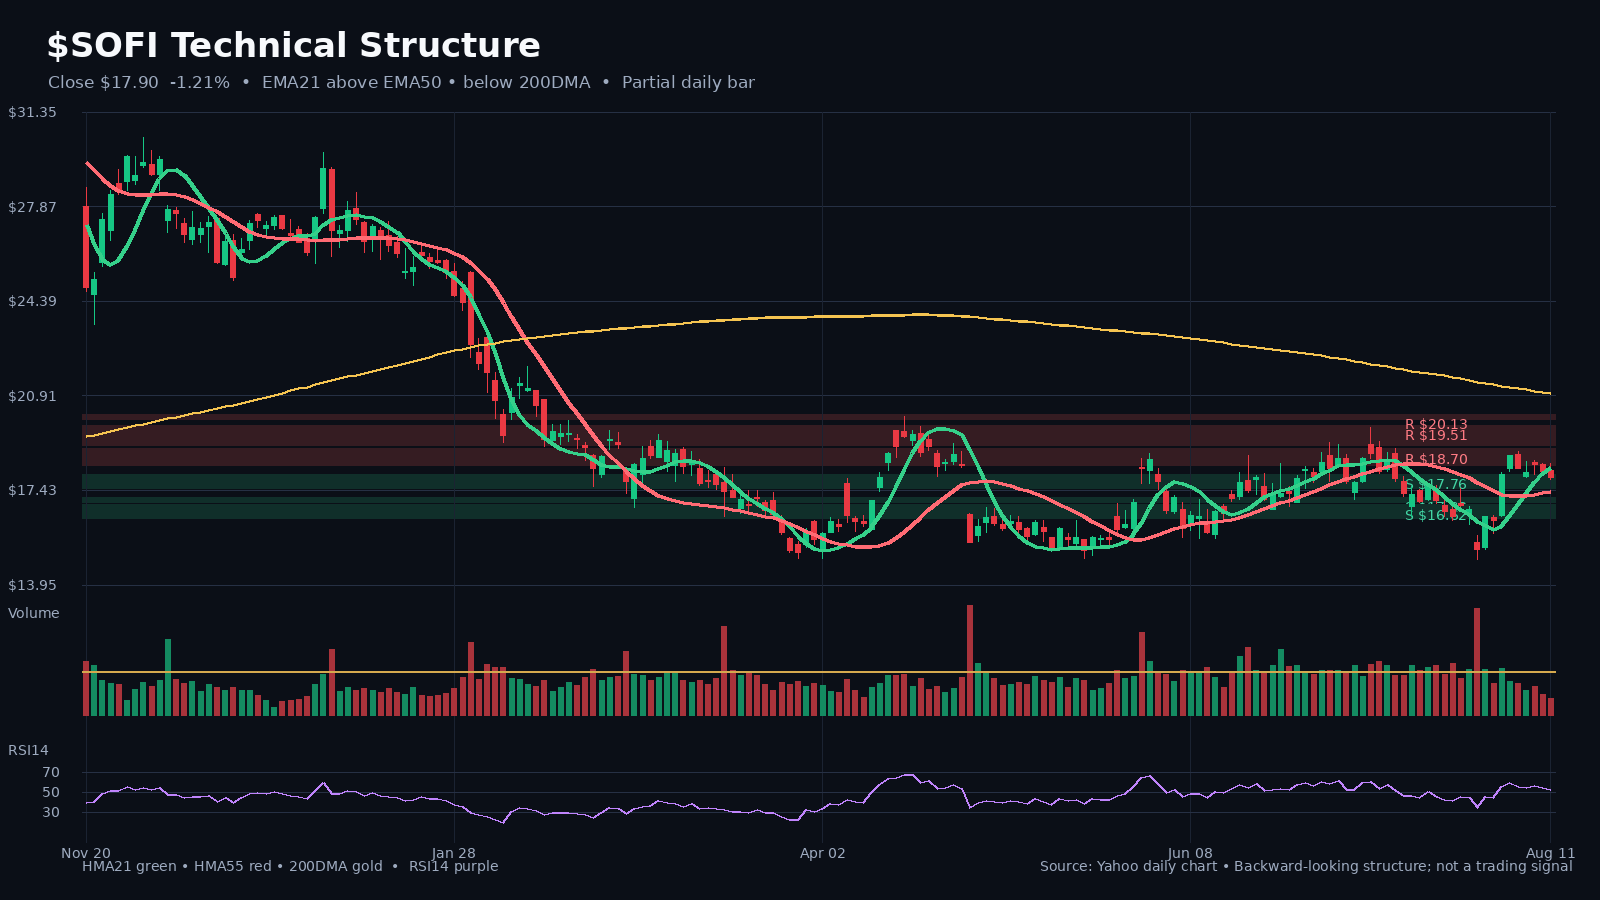The width and height of the screenshot is (1600, 900).
Task: Click the "Nov 20" date axis label
Action: click(86, 853)
